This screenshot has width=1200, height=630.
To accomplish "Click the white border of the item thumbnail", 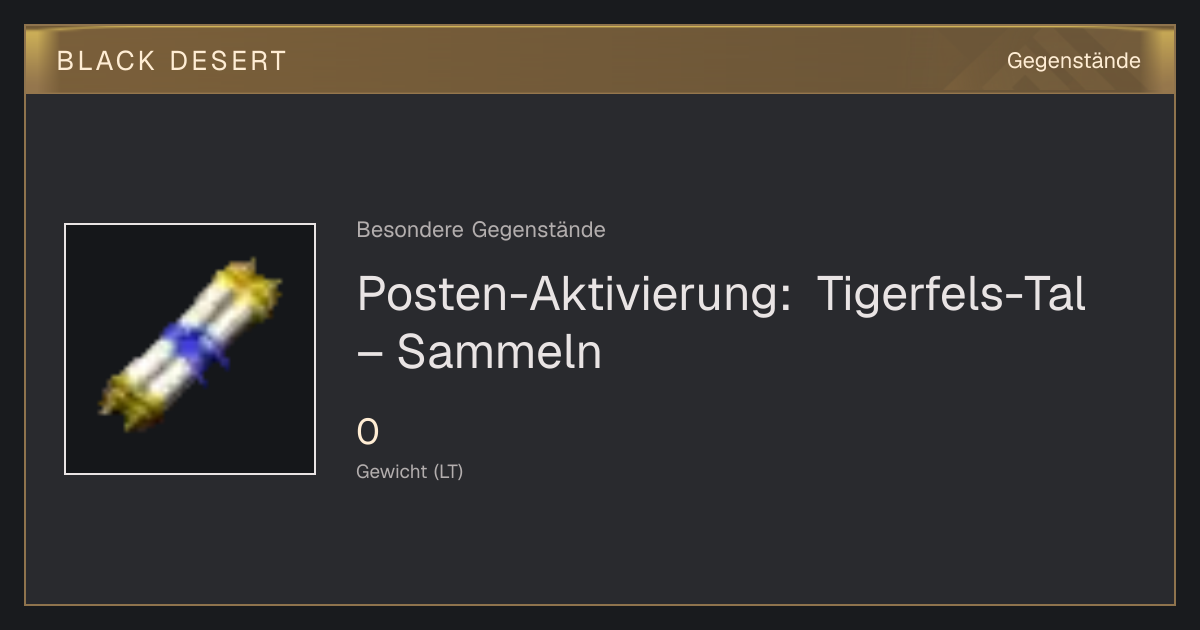I will (x=190, y=225).
